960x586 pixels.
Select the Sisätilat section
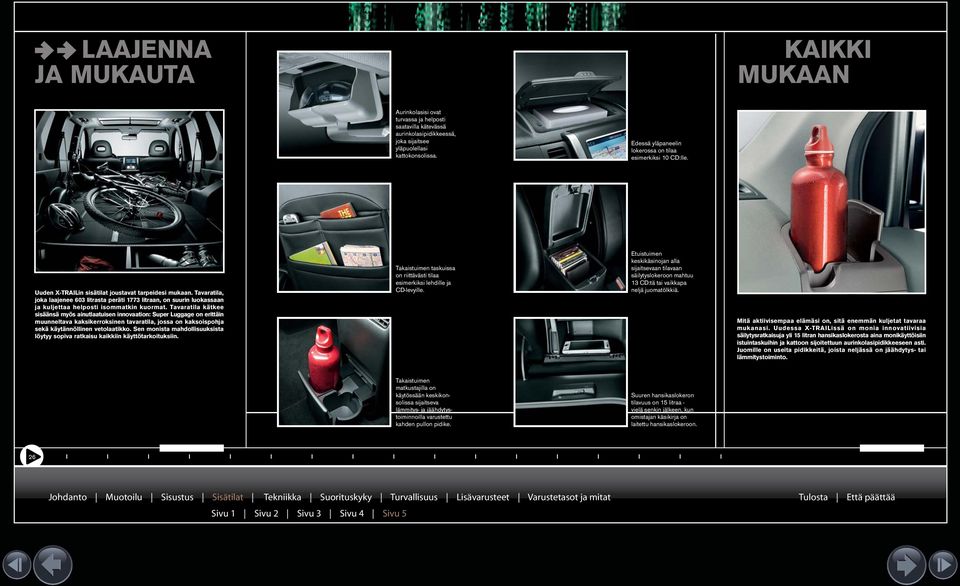pyautogui.click(x=228, y=497)
